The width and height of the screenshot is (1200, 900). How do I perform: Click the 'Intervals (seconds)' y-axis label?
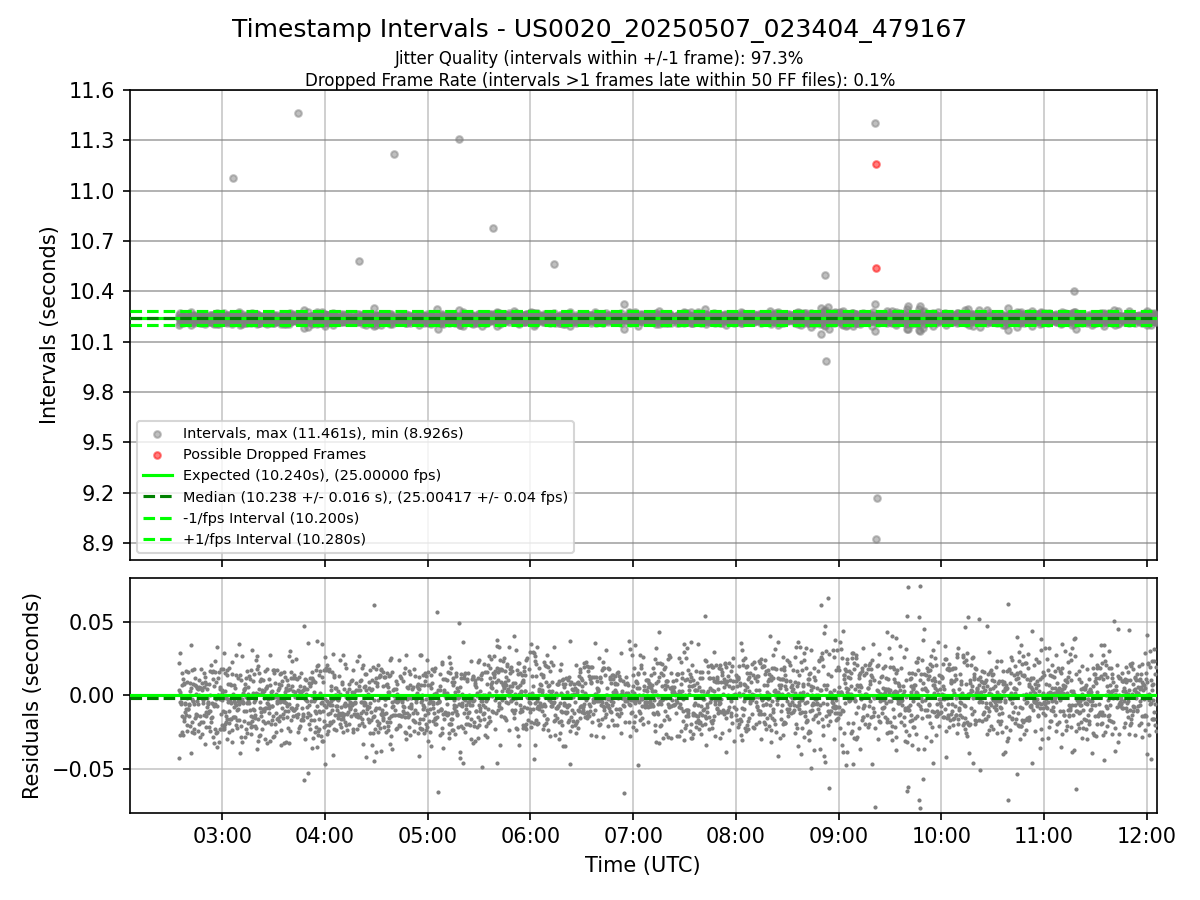pyautogui.click(x=49, y=325)
